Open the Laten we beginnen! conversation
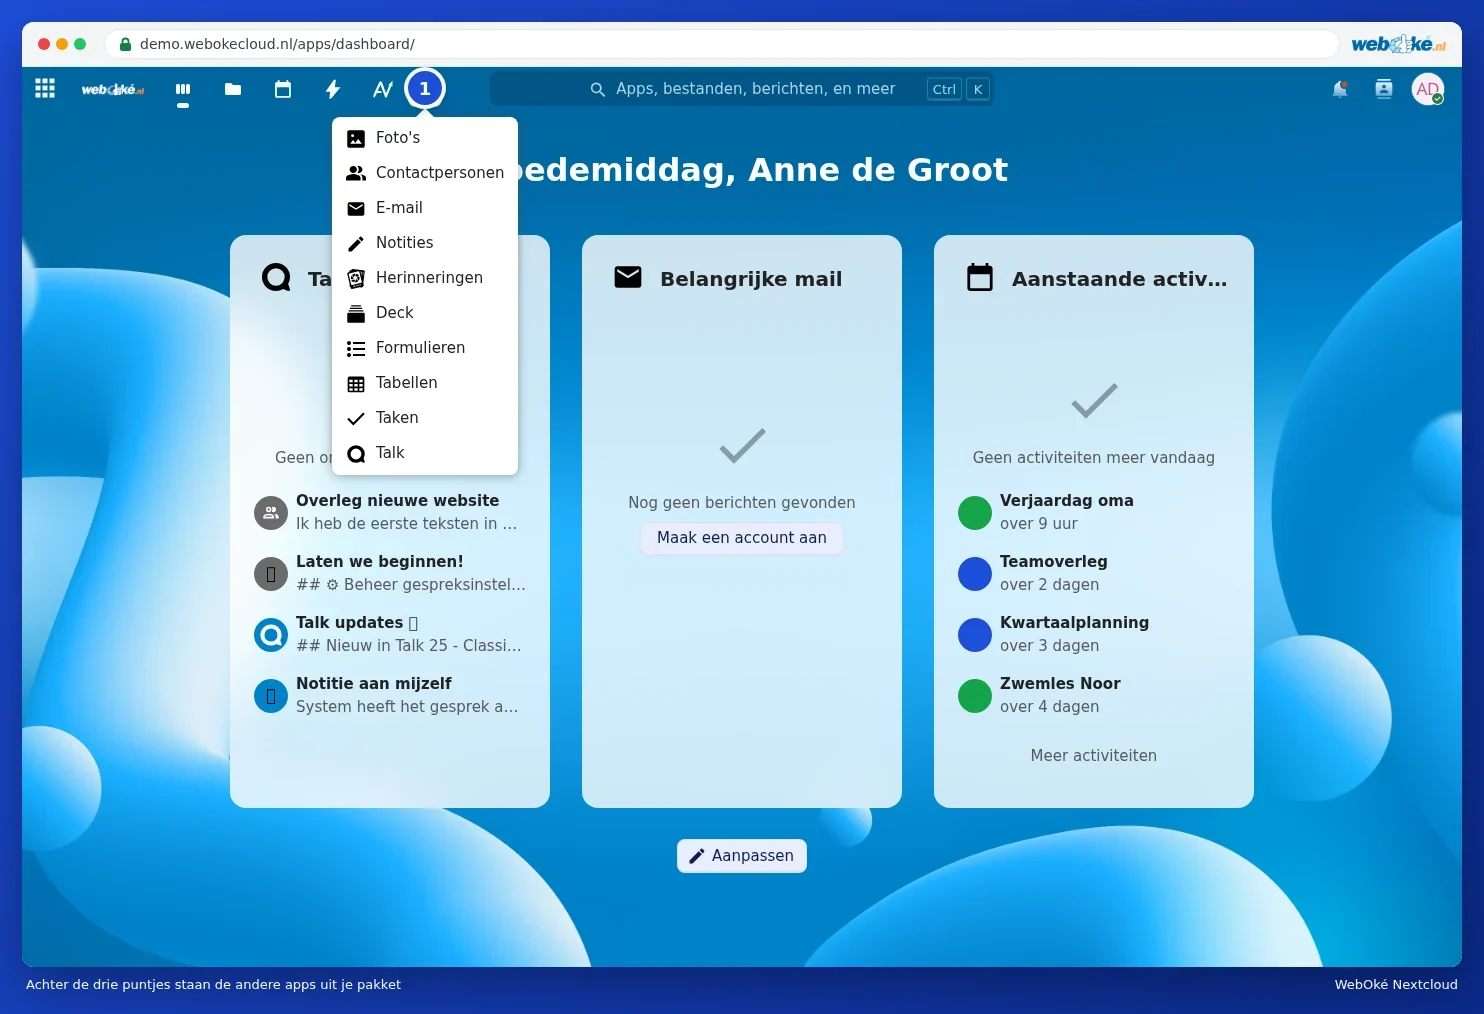 pos(390,573)
